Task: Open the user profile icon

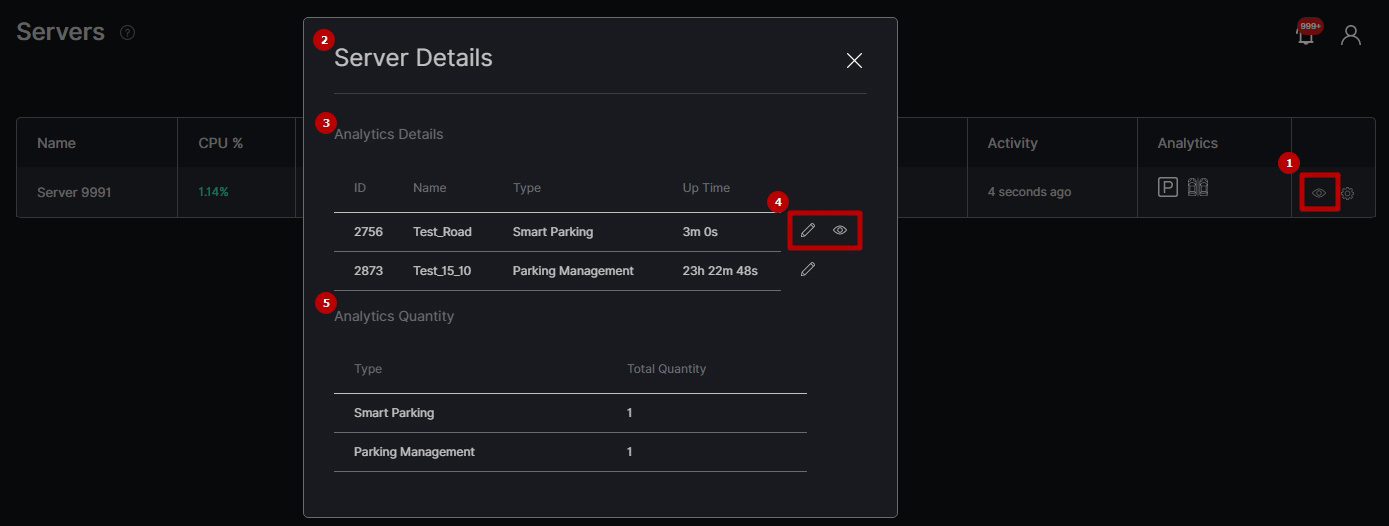Action: pyautogui.click(x=1351, y=35)
